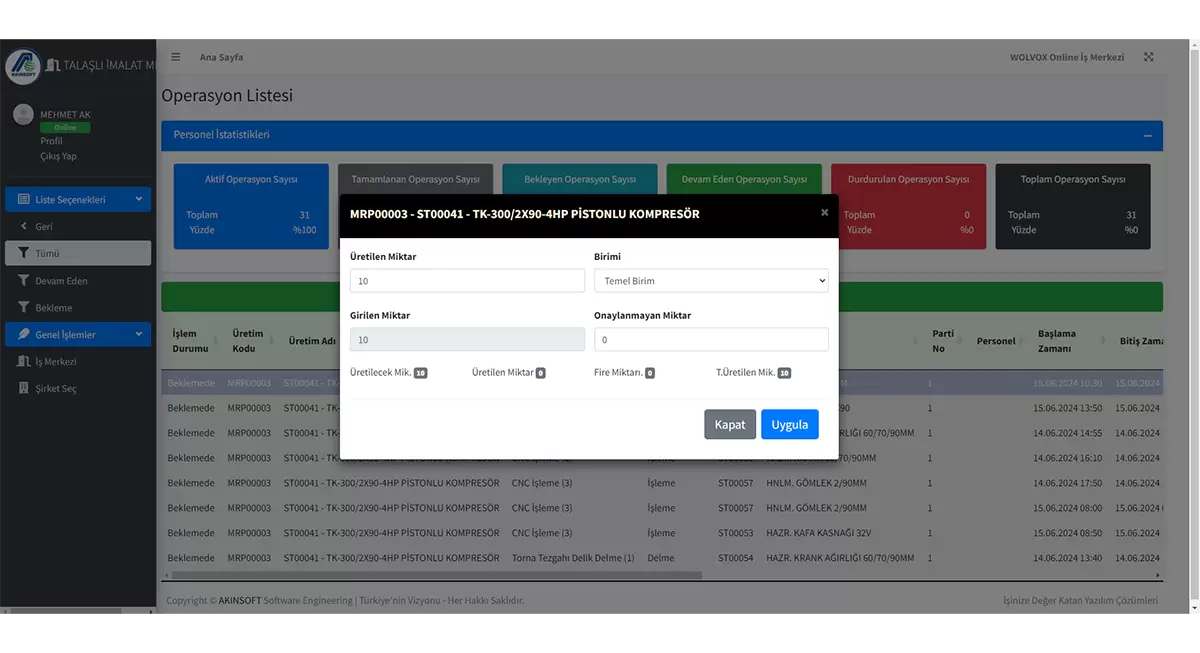The height and width of the screenshot is (653, 1200).
Task: Click the Kapat button
Action: pyautogui.click(x=729, y=424)
